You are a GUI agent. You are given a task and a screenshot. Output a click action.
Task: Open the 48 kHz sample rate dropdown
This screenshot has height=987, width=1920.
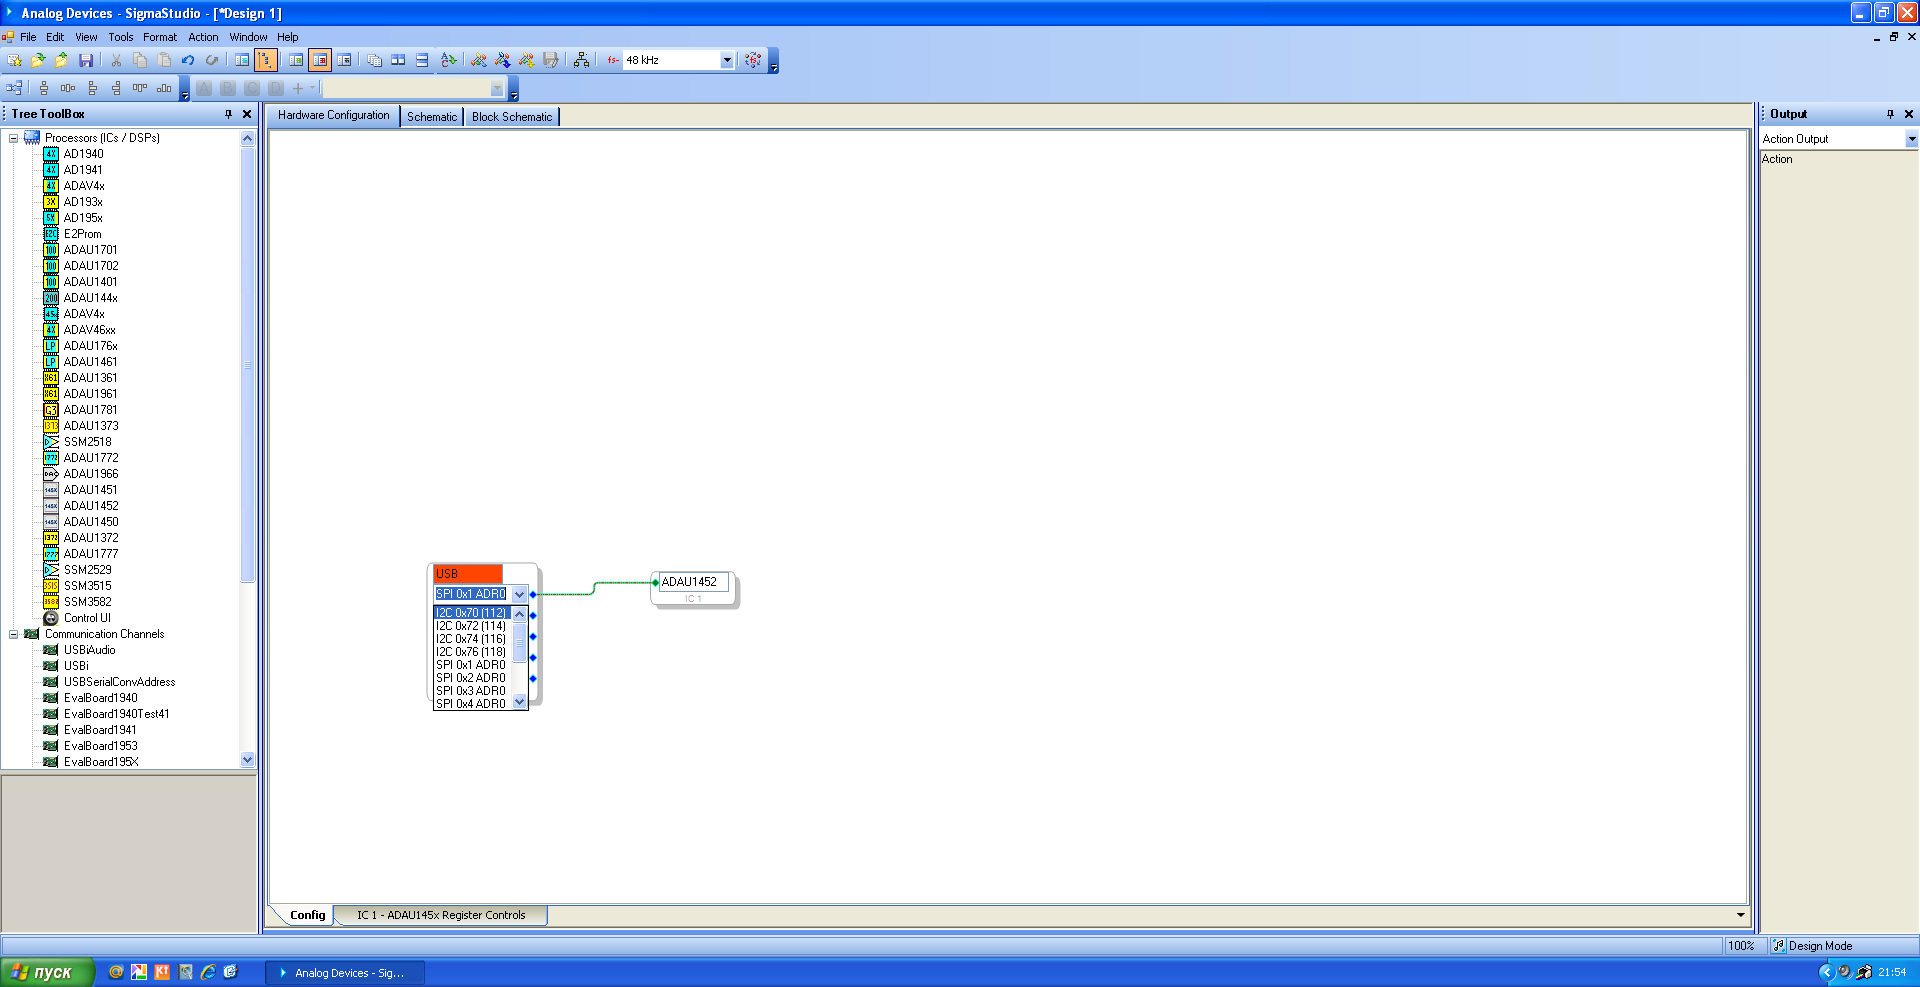(x=727, y=60)
